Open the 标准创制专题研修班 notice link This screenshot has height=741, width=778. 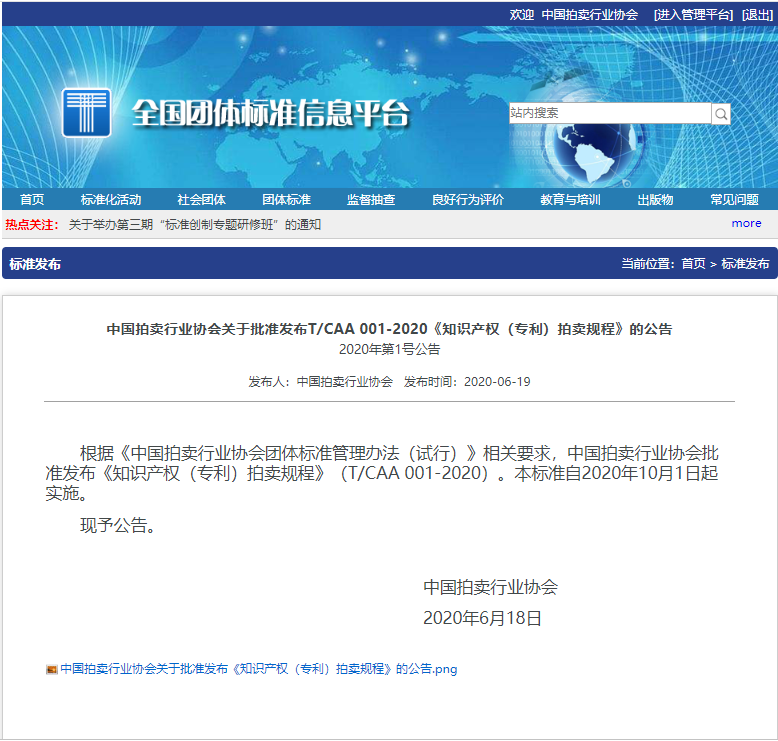[194, 225]
